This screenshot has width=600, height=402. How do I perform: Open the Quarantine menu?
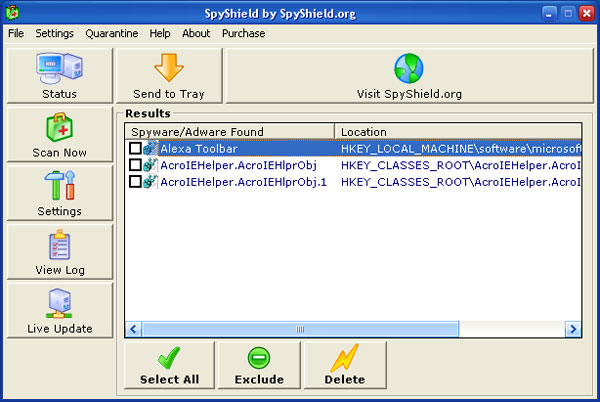pyautogui.click(x=112, y=34)
